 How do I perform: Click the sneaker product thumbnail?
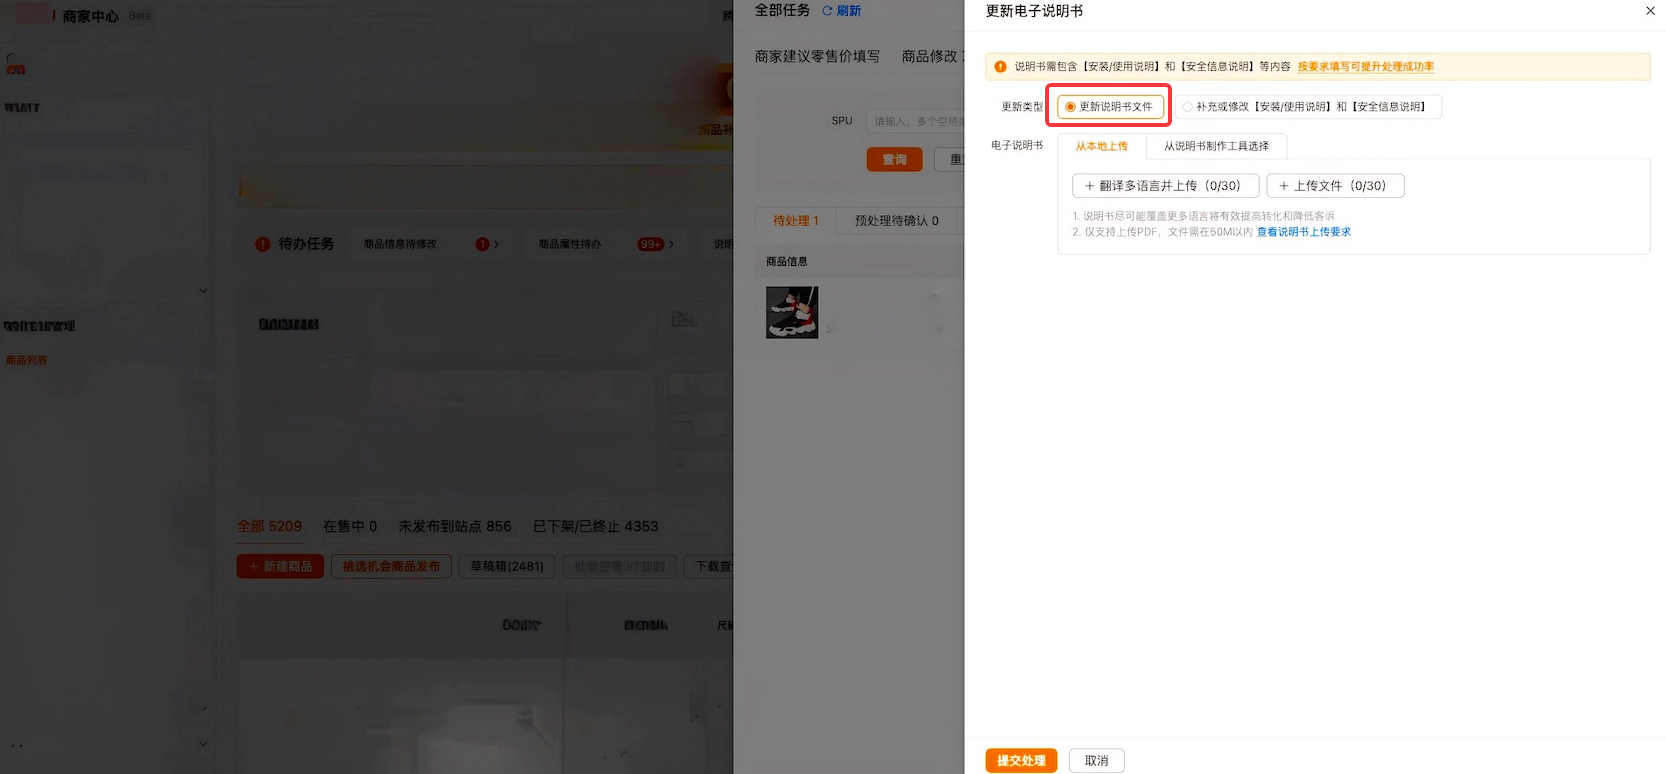pyautogui.click(x=792, y=312)
